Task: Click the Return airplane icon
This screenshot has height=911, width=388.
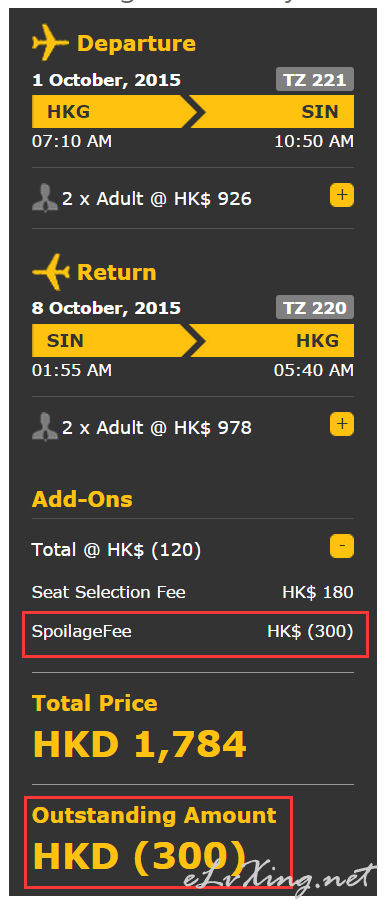Action: pos(51,271)
